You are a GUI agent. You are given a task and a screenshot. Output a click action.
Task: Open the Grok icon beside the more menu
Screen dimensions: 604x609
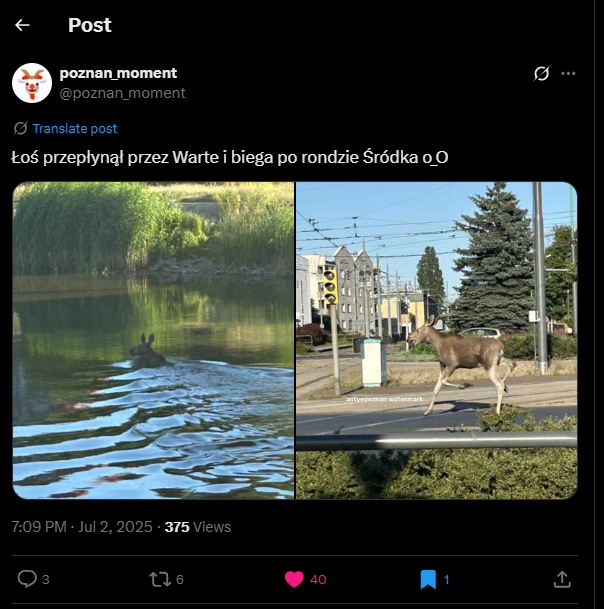pos(541,73)
